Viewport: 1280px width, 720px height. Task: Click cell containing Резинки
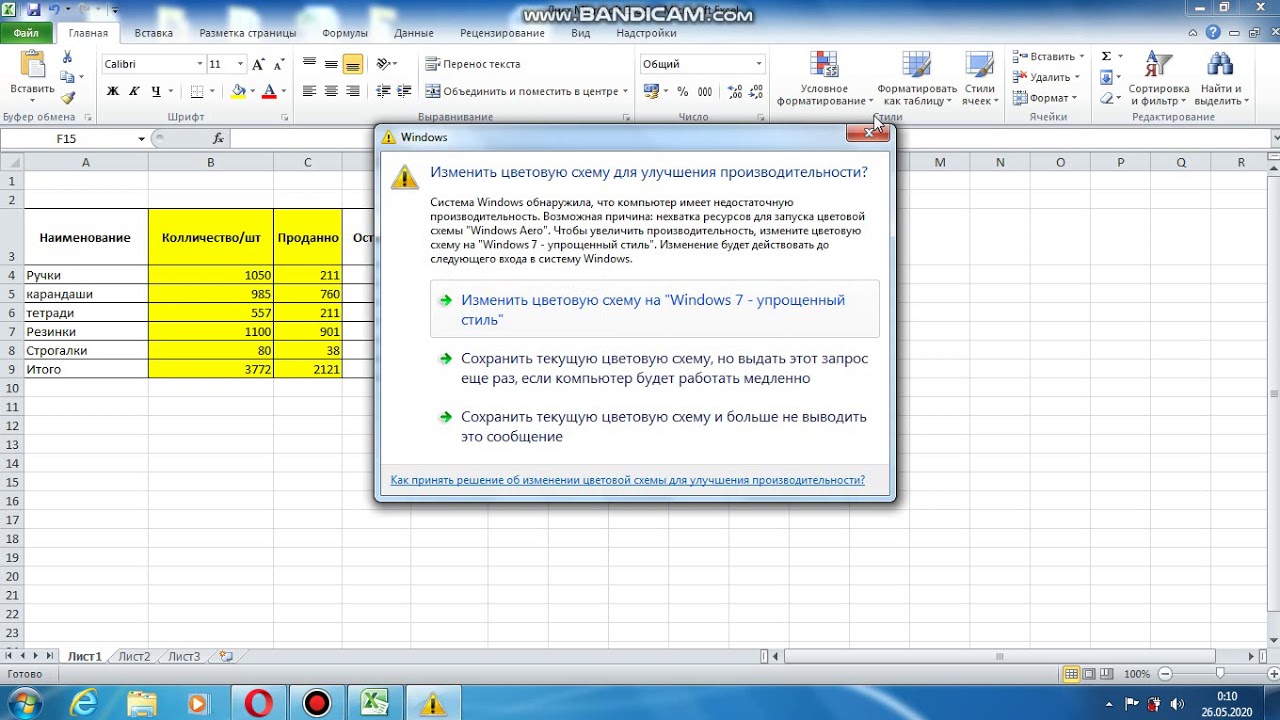click(x=85, y=332)
